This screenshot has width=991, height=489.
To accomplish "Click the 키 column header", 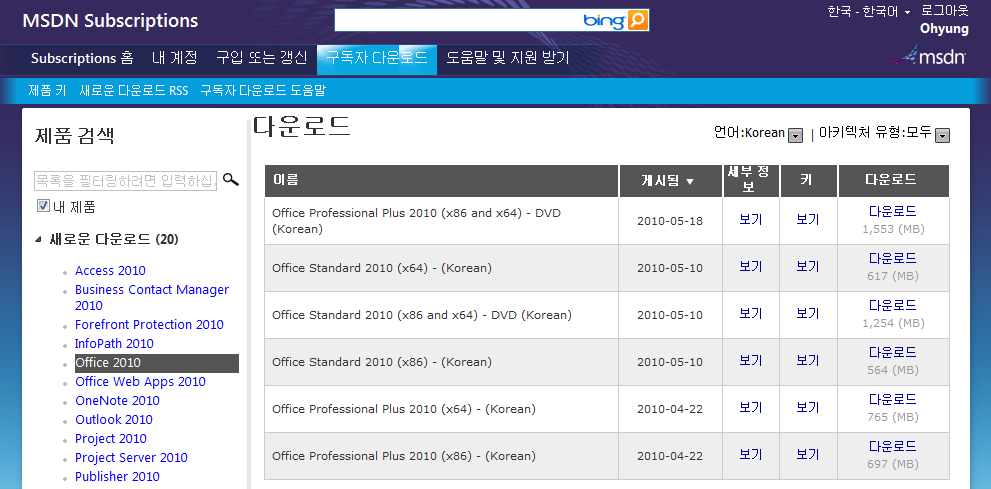I will [808, 181].
